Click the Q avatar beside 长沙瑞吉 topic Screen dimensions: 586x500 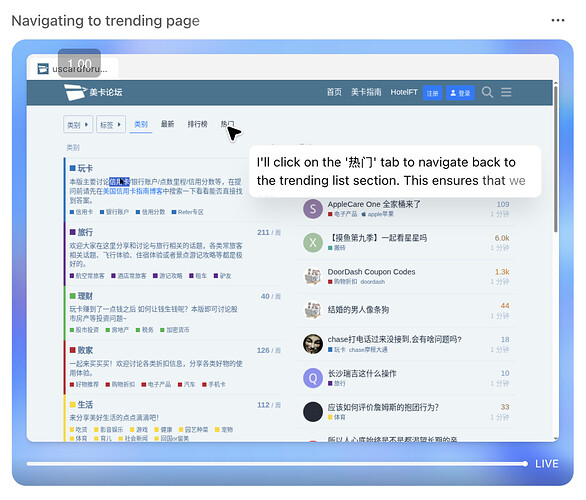313,378
